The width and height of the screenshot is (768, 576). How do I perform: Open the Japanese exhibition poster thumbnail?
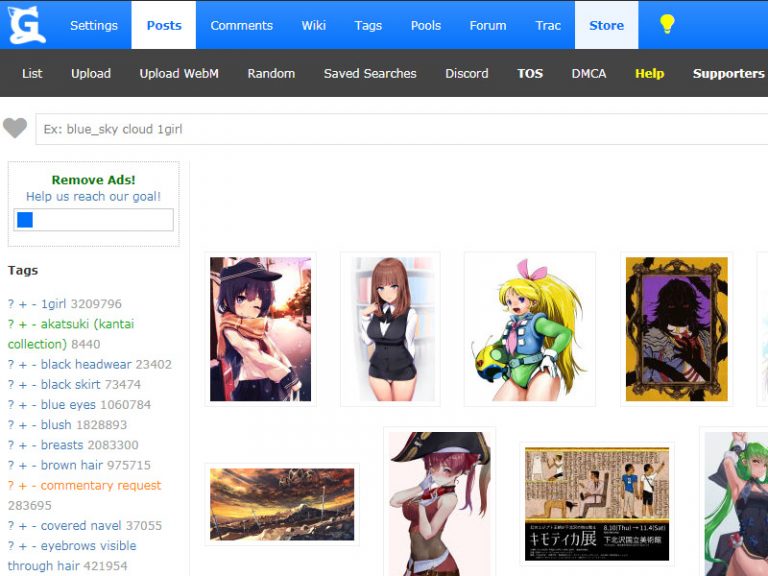(x=597, y=504)
